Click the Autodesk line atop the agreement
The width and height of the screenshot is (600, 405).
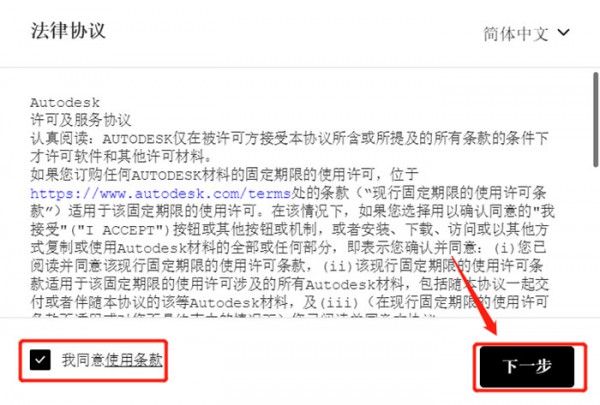click(65, 103)
